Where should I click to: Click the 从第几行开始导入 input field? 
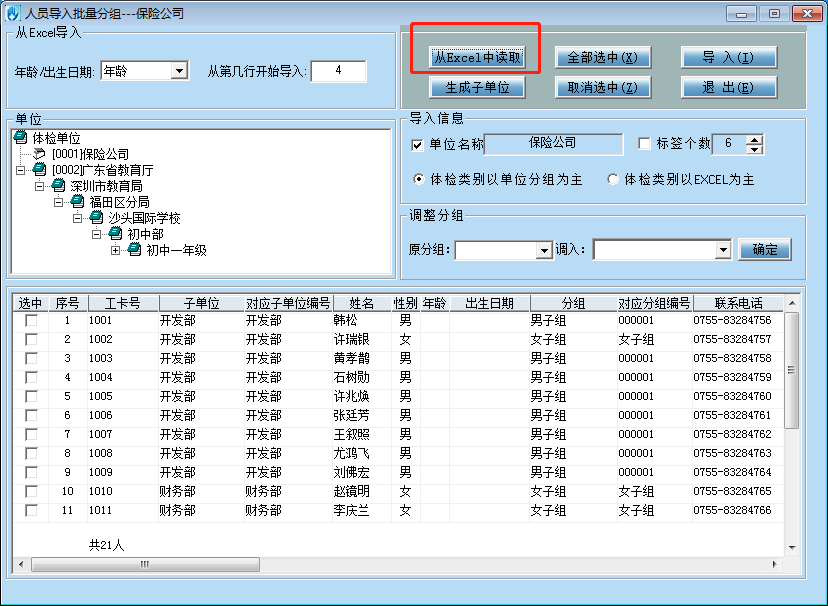(338, 71)
